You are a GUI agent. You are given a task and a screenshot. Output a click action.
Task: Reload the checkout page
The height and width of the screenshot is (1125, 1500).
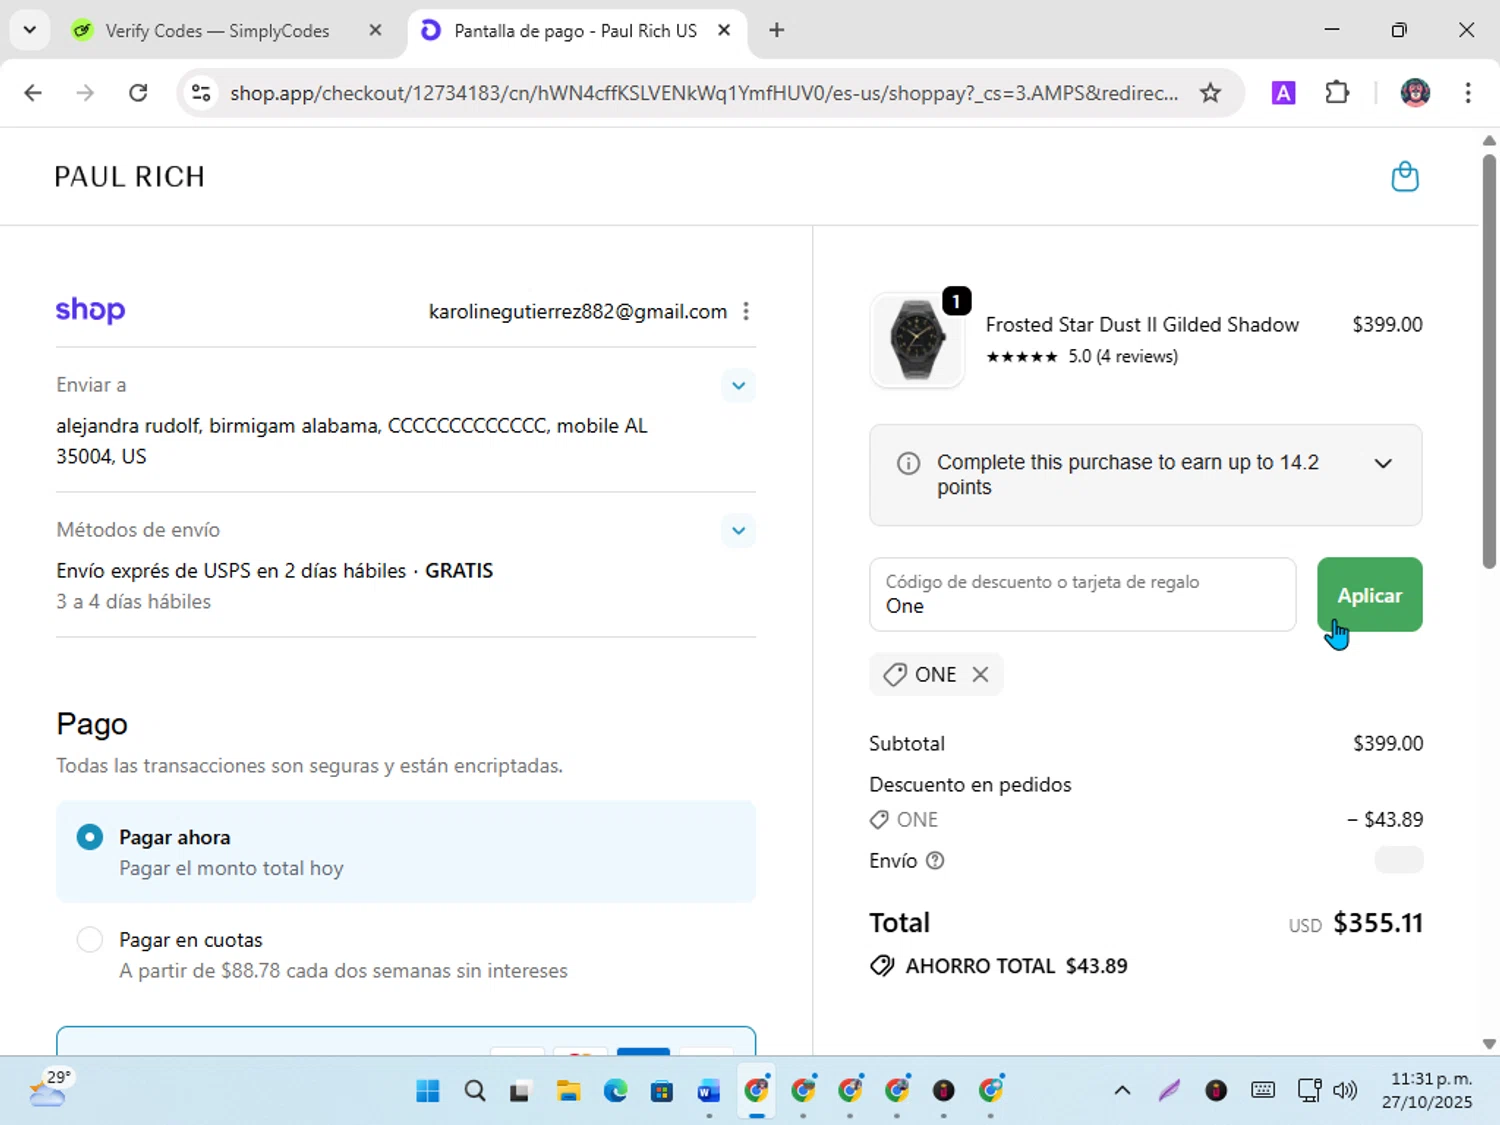(x=138, y=93)
